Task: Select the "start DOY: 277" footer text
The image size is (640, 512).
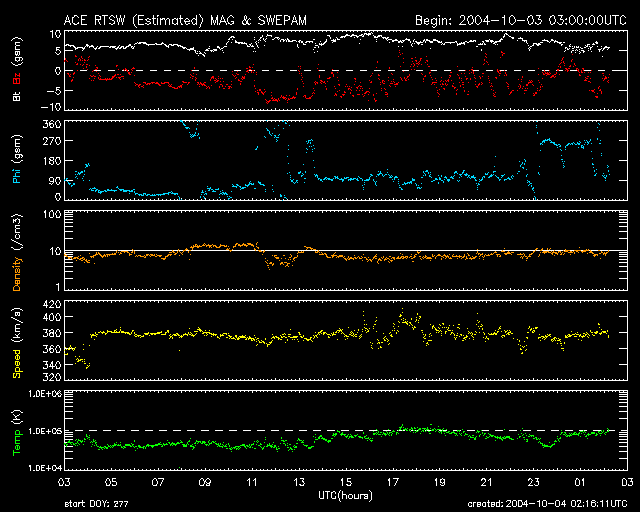Action: tap(96, 504)
